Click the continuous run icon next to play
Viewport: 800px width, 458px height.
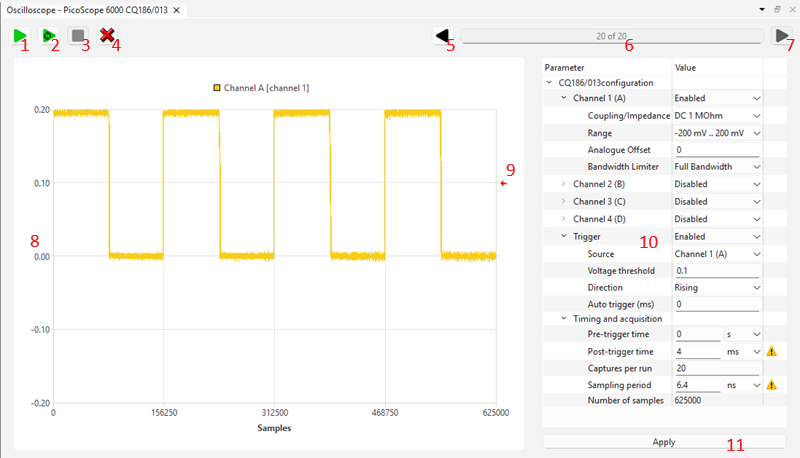(49, 36)
